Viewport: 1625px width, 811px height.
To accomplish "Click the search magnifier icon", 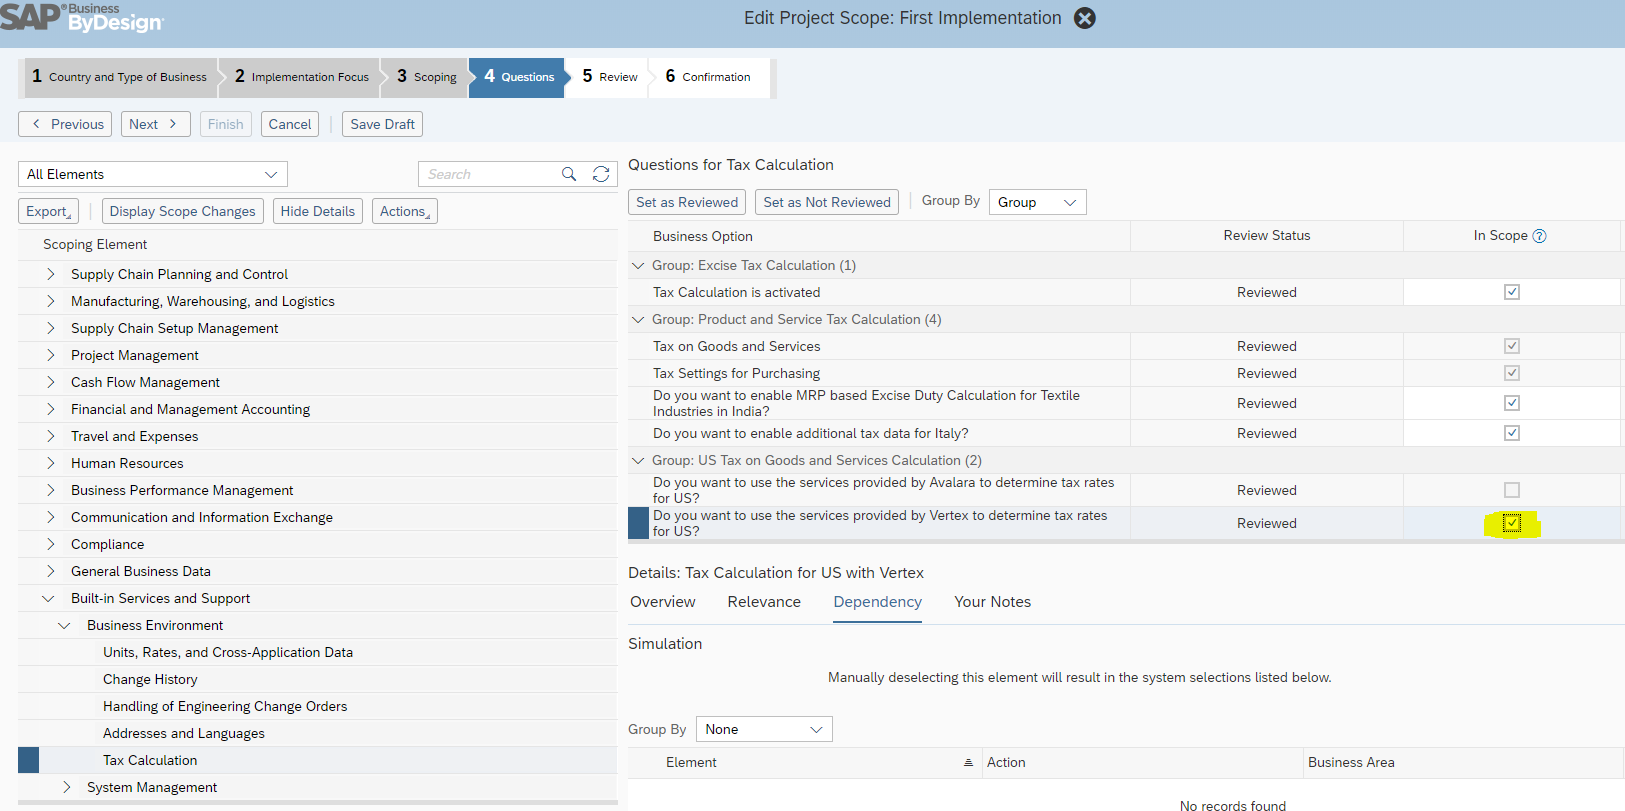I will (x=569, y=174).
